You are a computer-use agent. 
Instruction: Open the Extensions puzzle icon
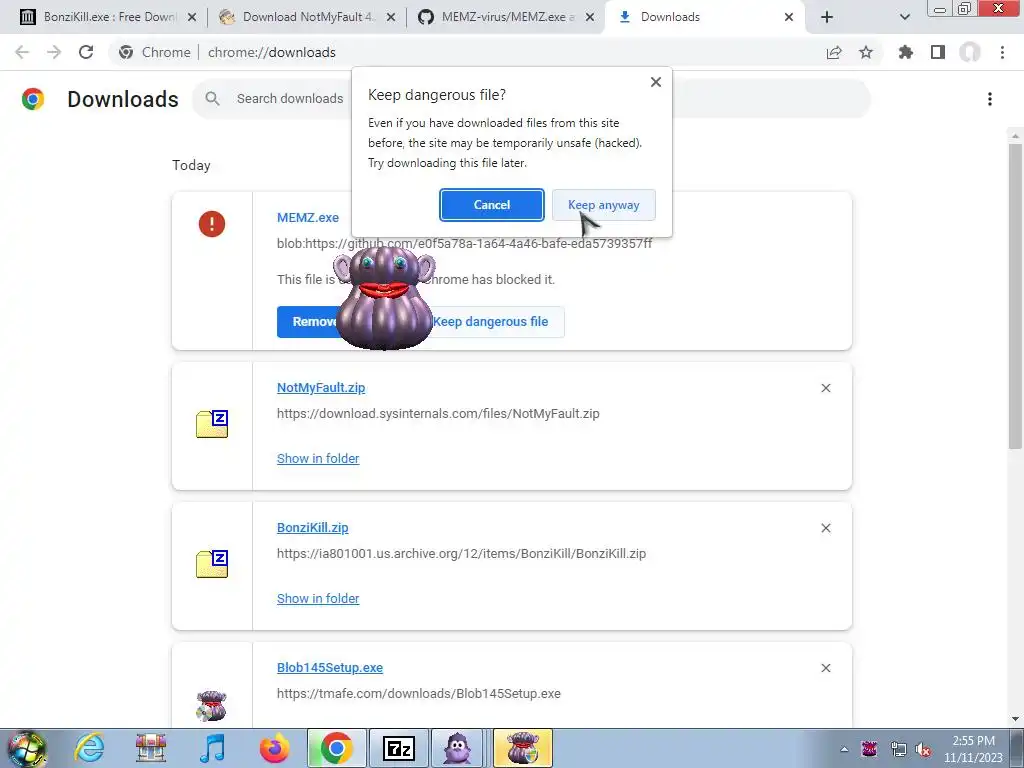906,52
